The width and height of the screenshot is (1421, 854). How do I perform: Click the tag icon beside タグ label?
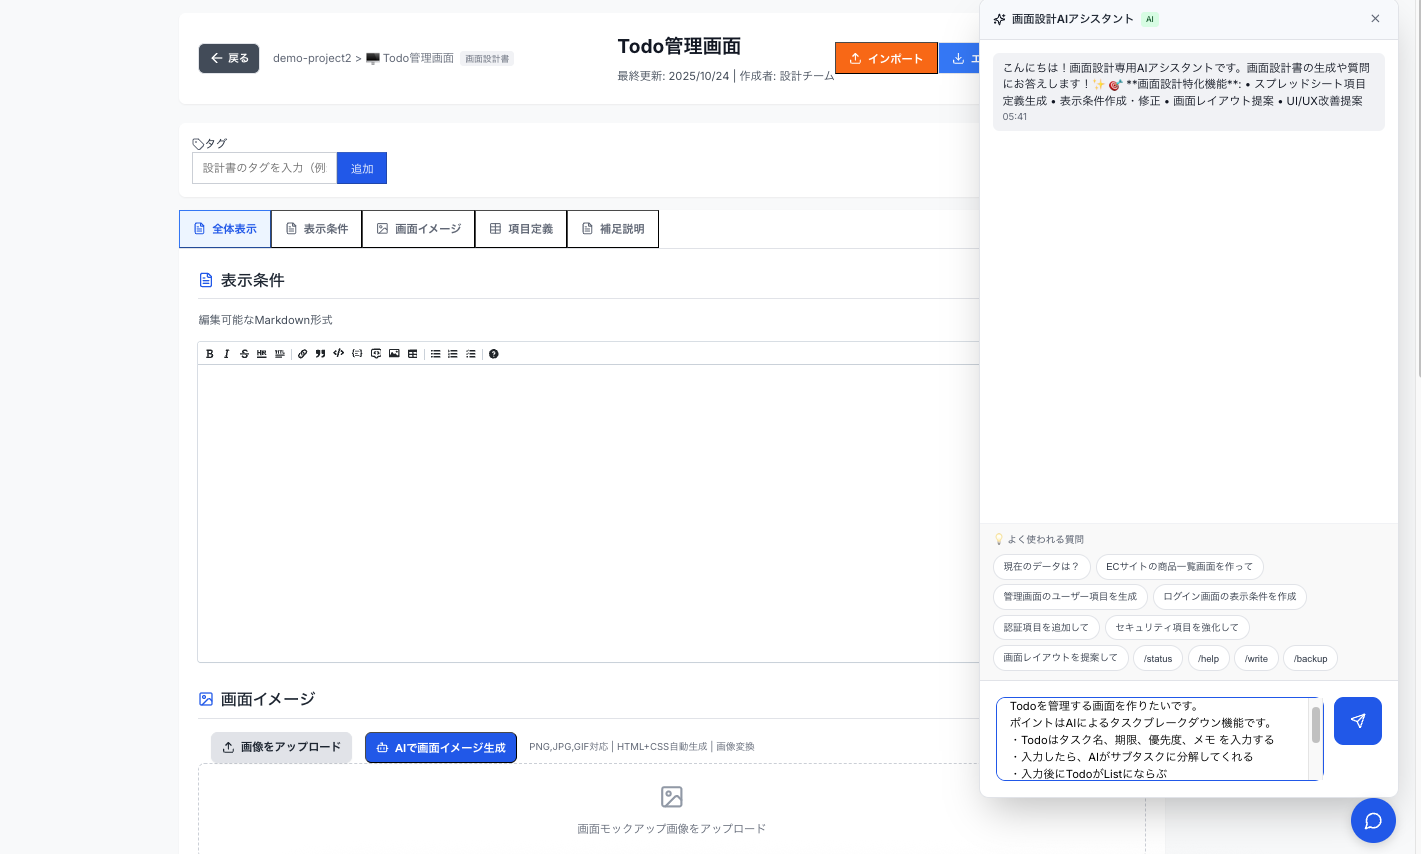pos(198,144)
